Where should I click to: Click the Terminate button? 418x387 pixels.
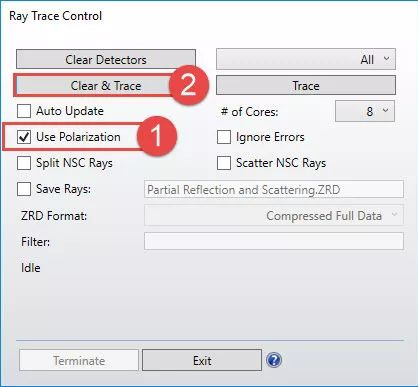click(x=79, y=360)
